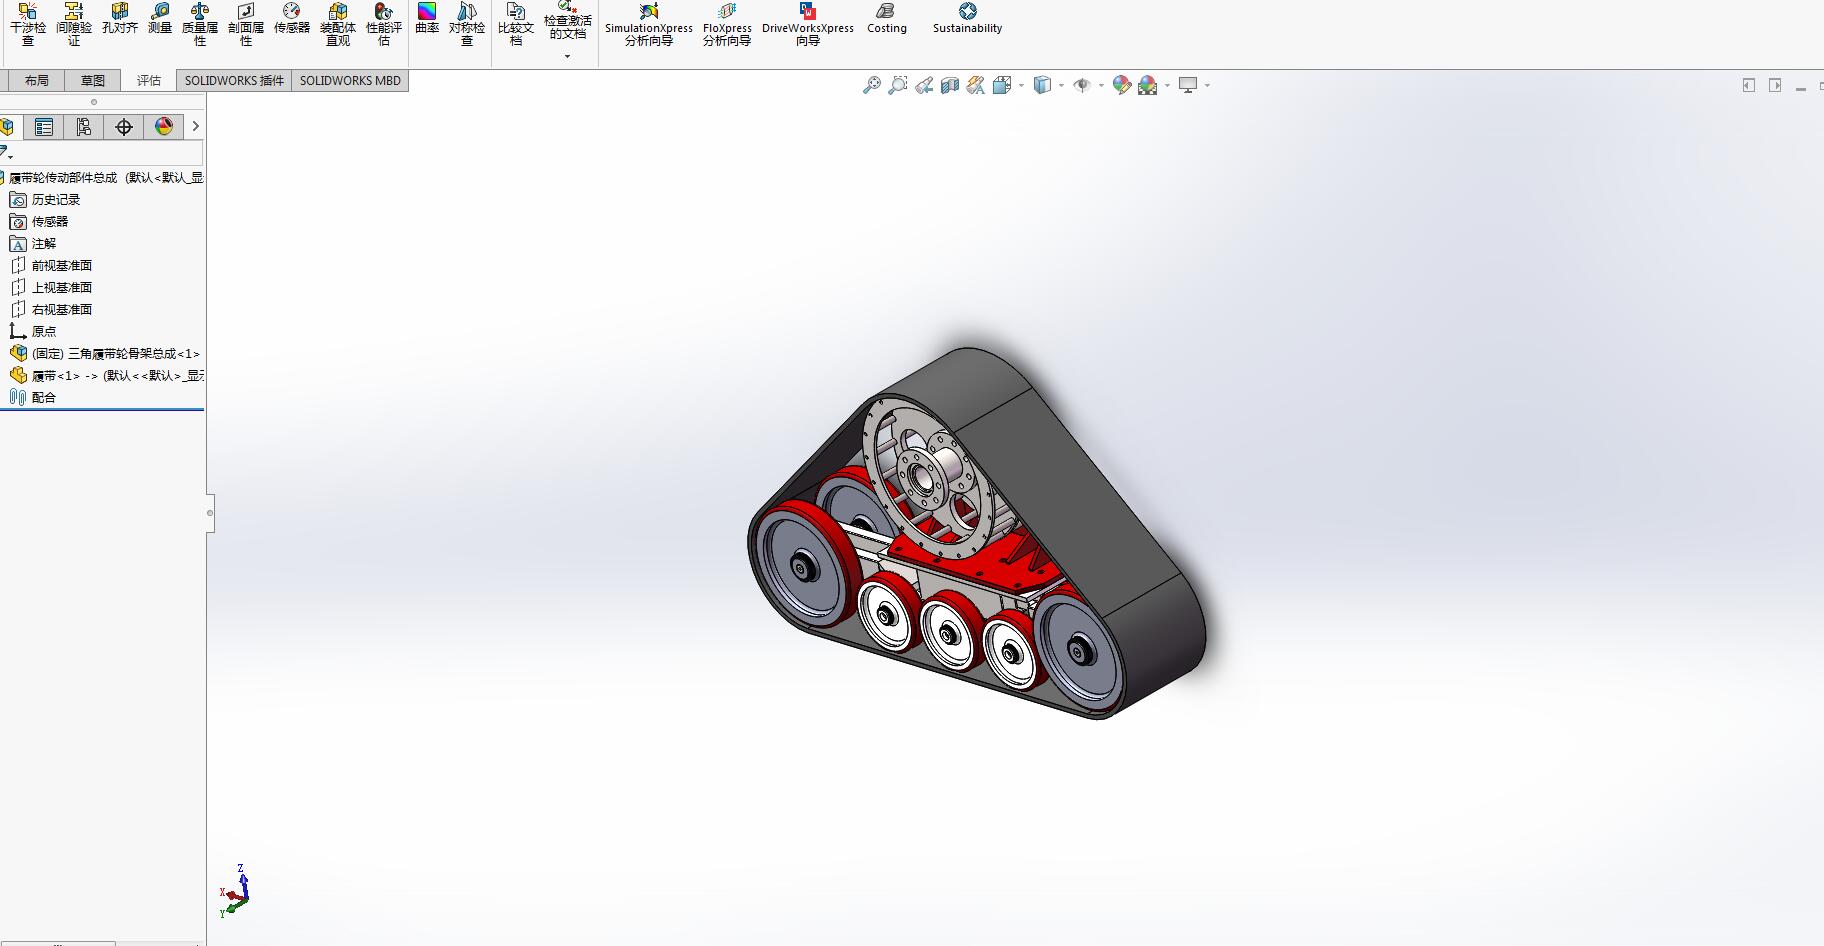Select the 评估 (Evaluate) tab
1824x946 pixels.
click(x=149, y=81)
